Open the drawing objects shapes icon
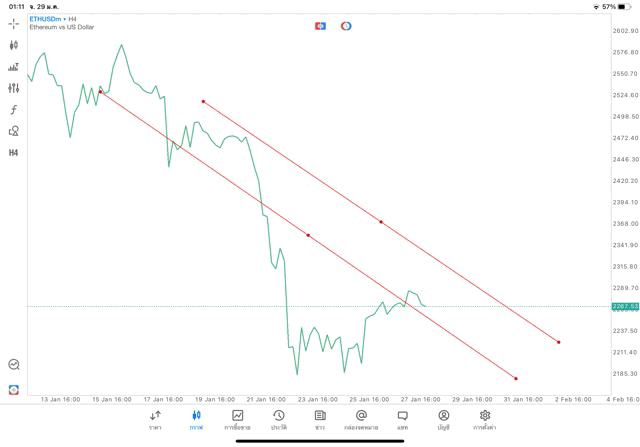Viewport: 640px width, 447px height. tap(14, 131)
